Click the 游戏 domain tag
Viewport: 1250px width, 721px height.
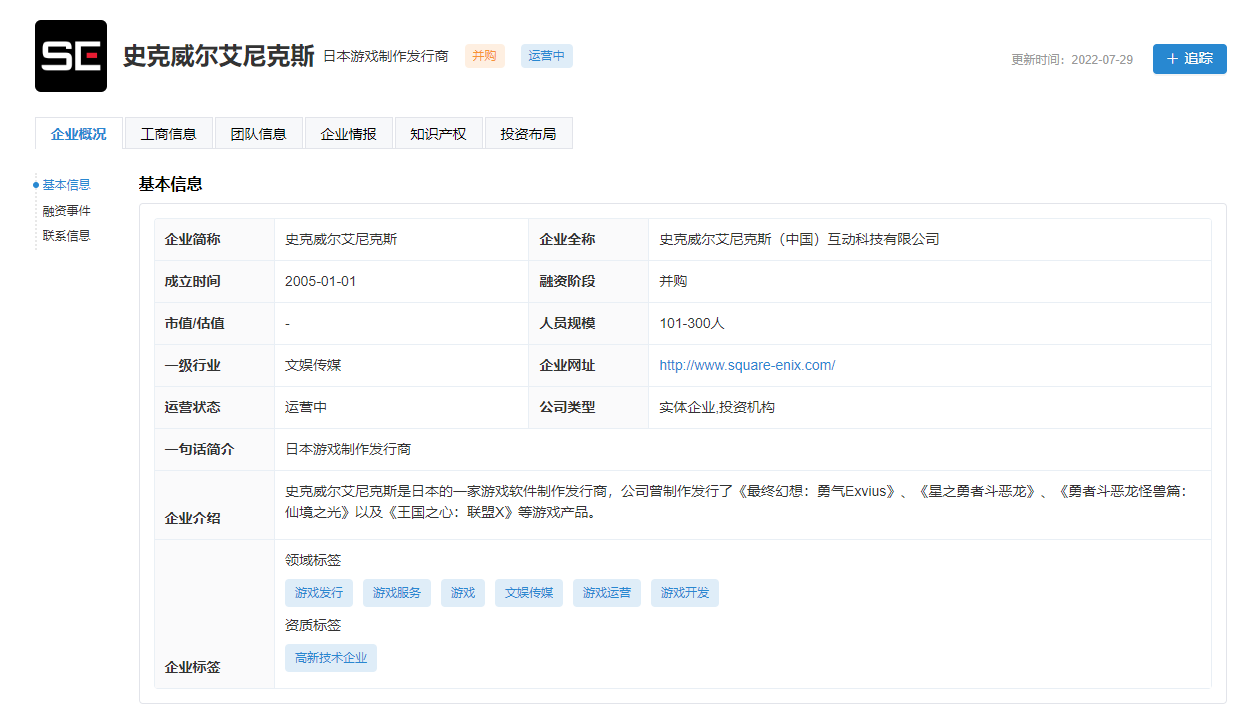pyautogui.click(x=463, y=593)
